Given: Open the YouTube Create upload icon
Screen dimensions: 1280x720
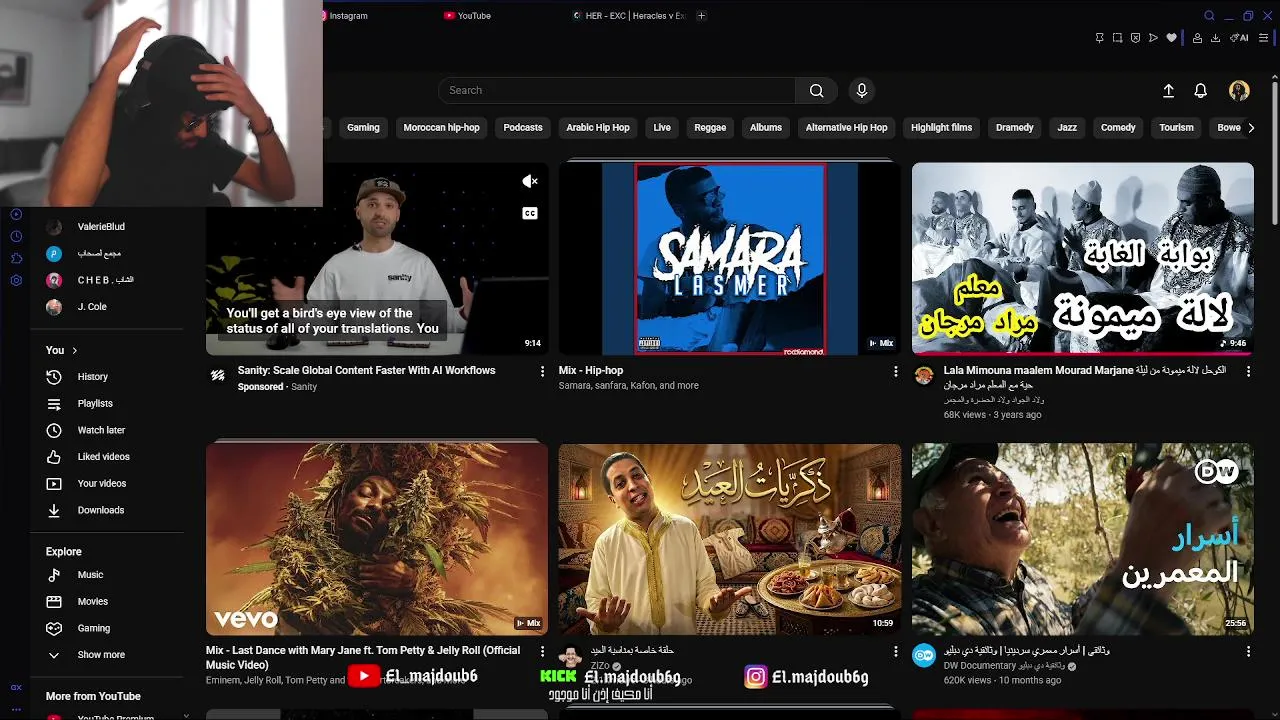Looking at the screenshot, I should click(1168, 90).
